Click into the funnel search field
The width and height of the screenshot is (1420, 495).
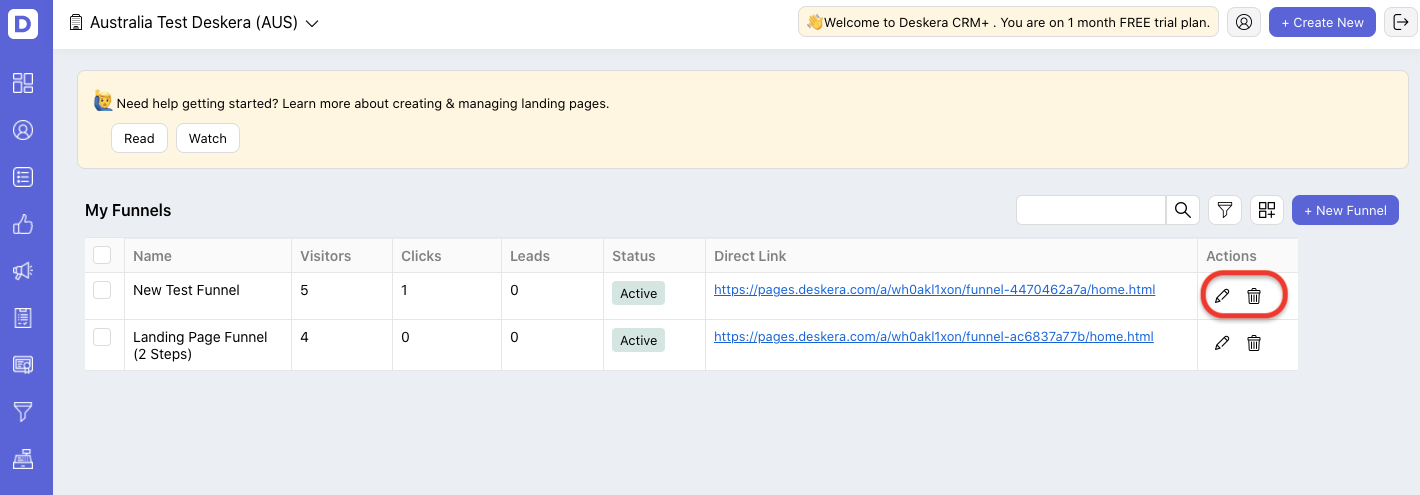point(1091,210)
